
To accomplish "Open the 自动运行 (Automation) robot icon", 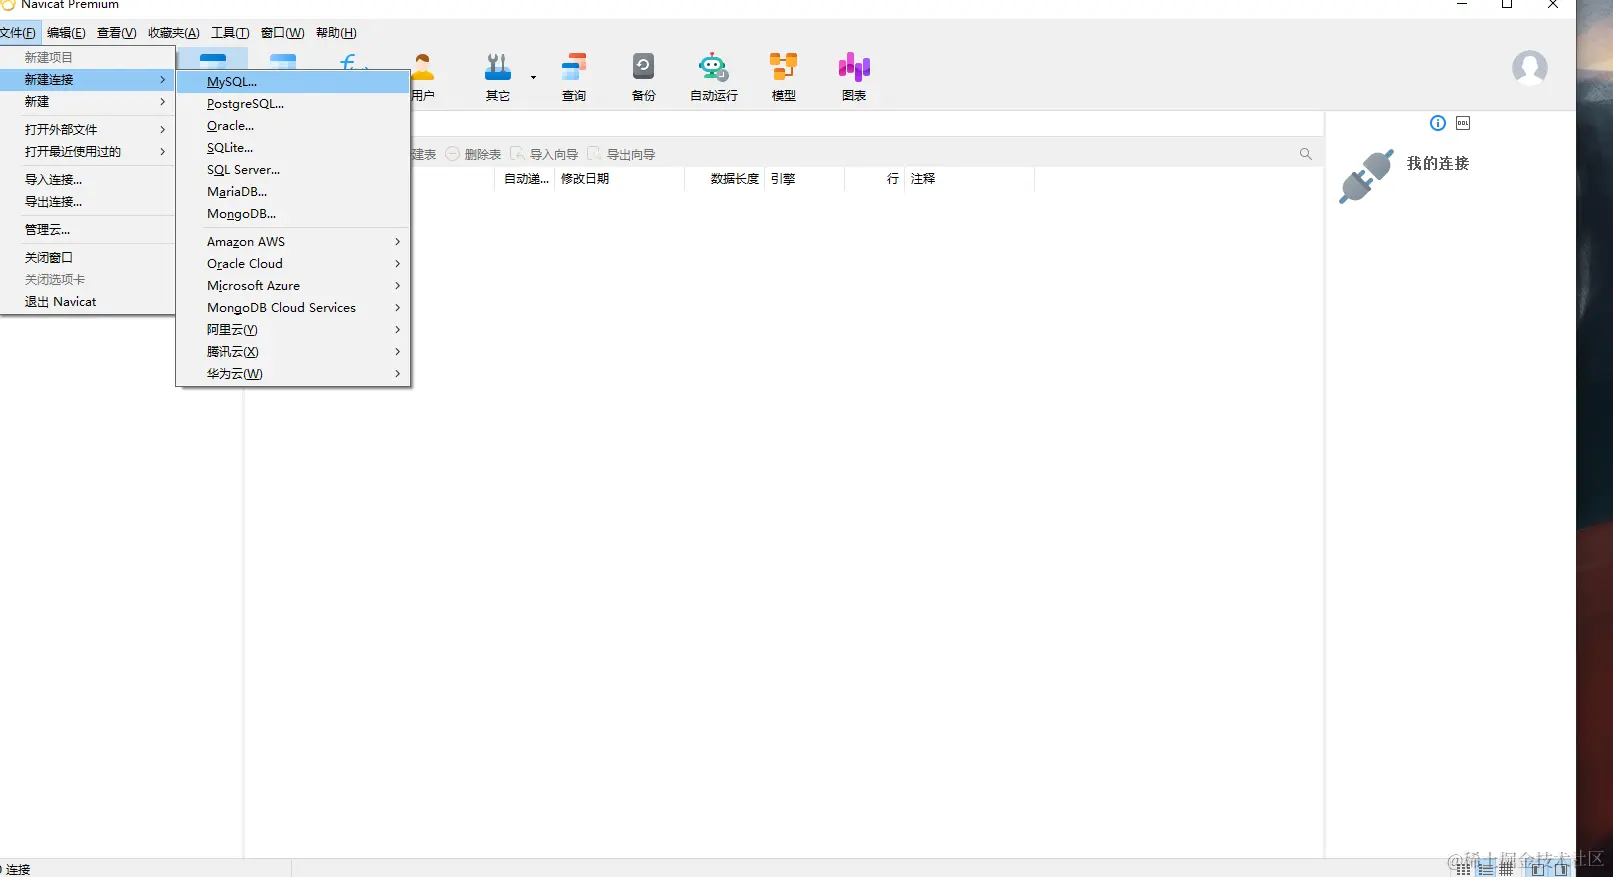I will coord(713,78).
